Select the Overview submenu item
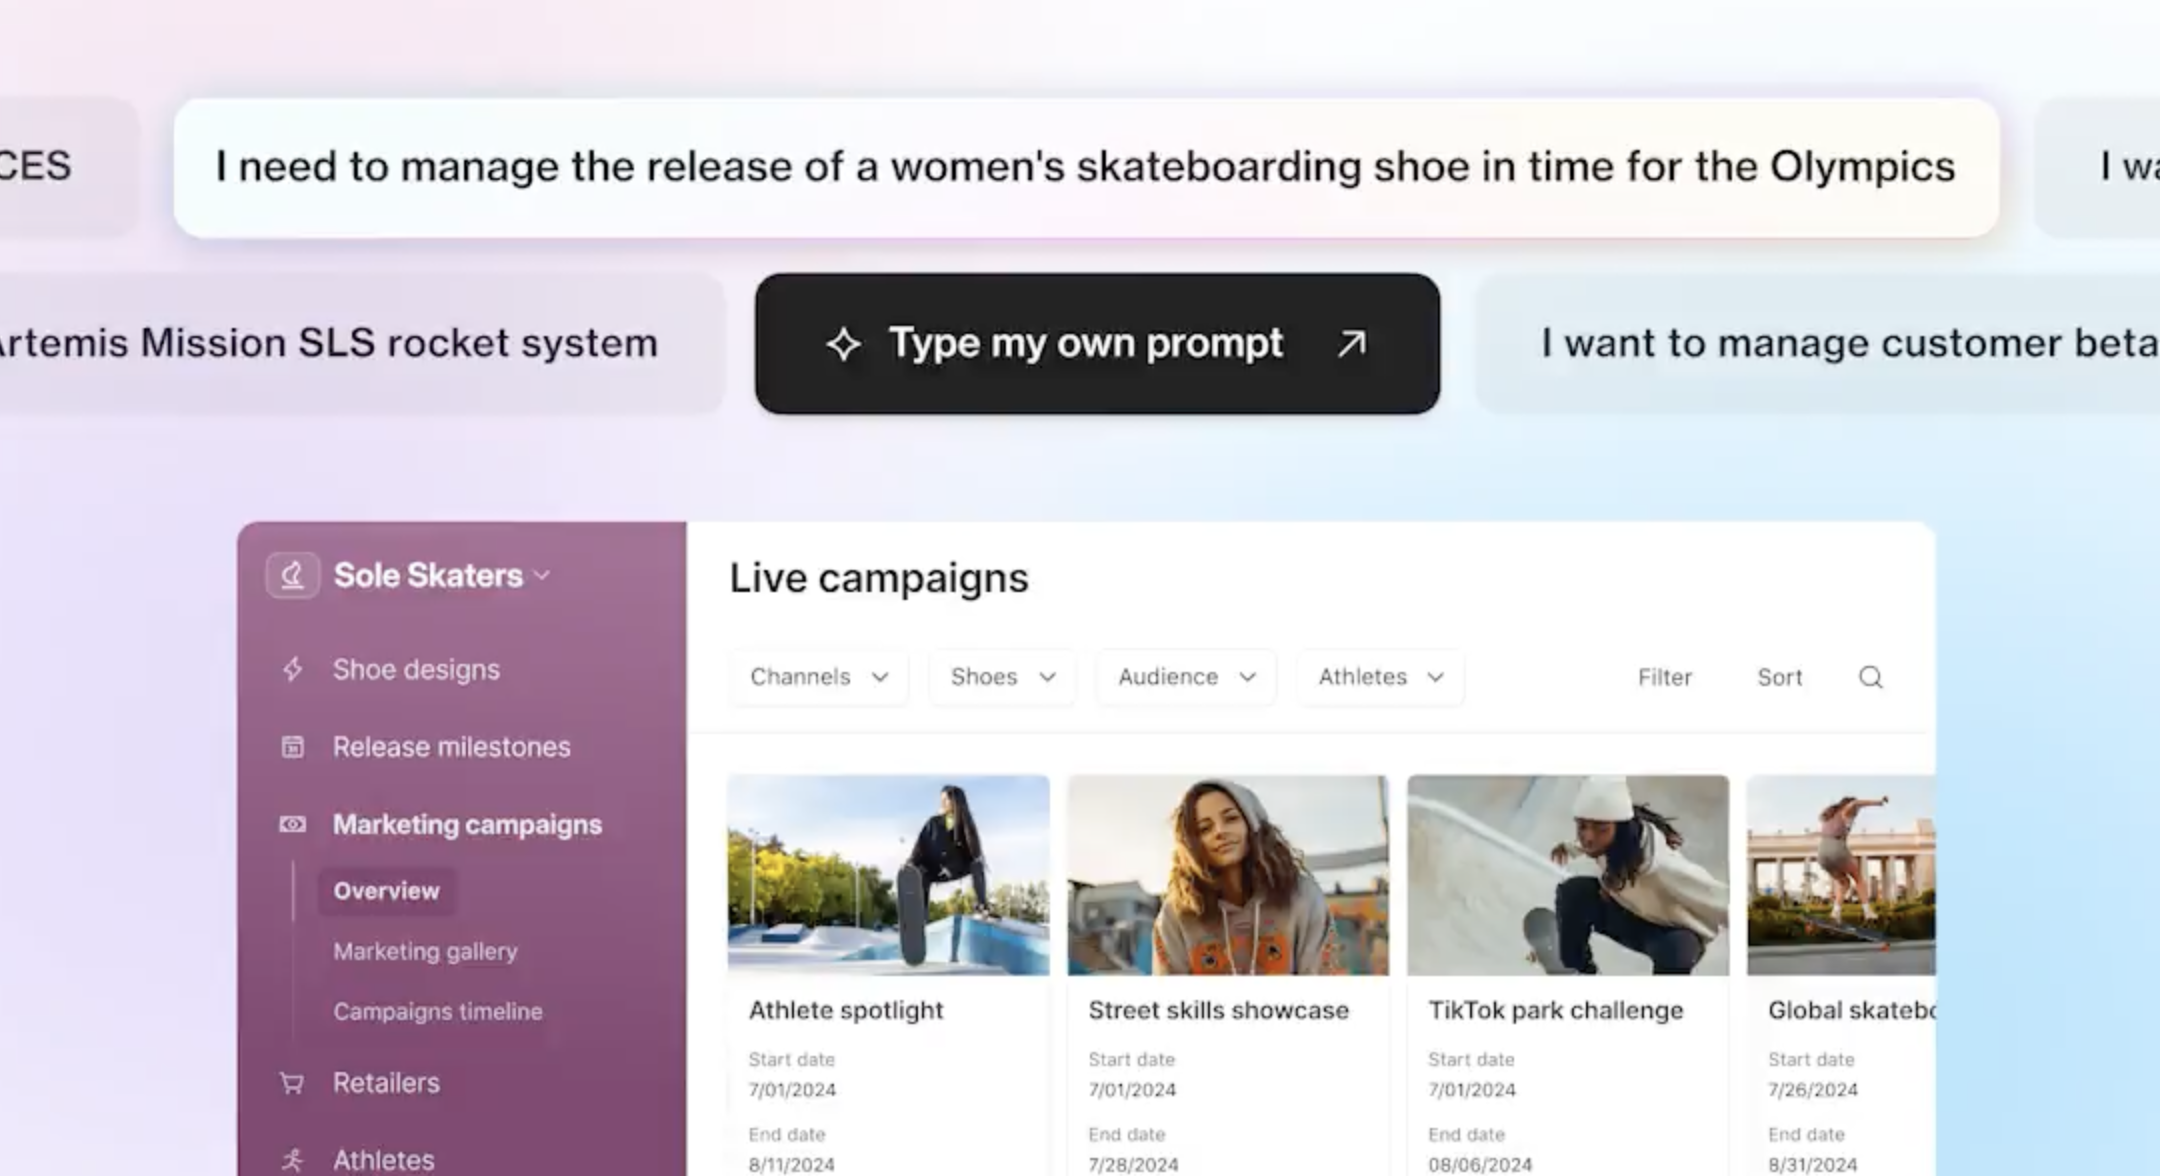The width and height of the screenshot is (2160, 1176). 386,891
